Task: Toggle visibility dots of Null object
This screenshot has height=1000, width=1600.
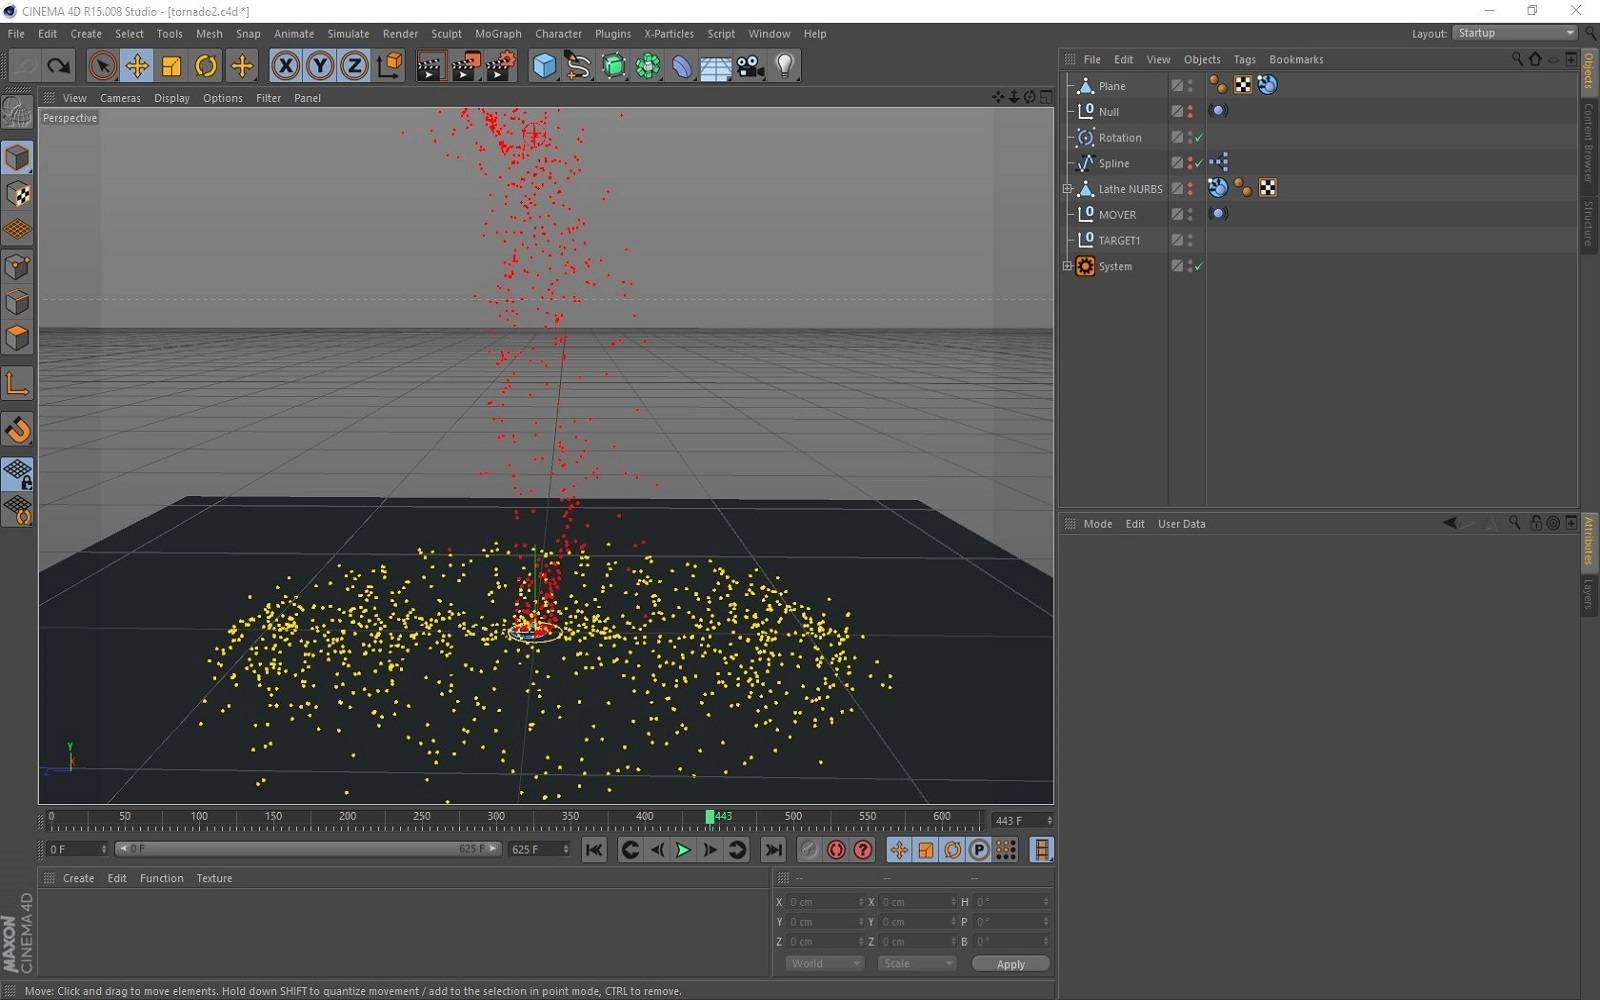Action: 1190,111
